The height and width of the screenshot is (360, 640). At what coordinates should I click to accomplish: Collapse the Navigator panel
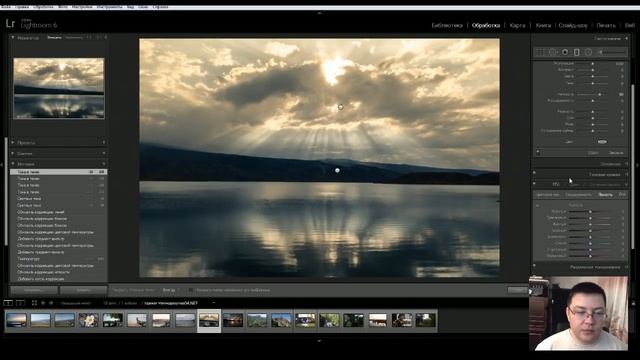pos(13,37)
